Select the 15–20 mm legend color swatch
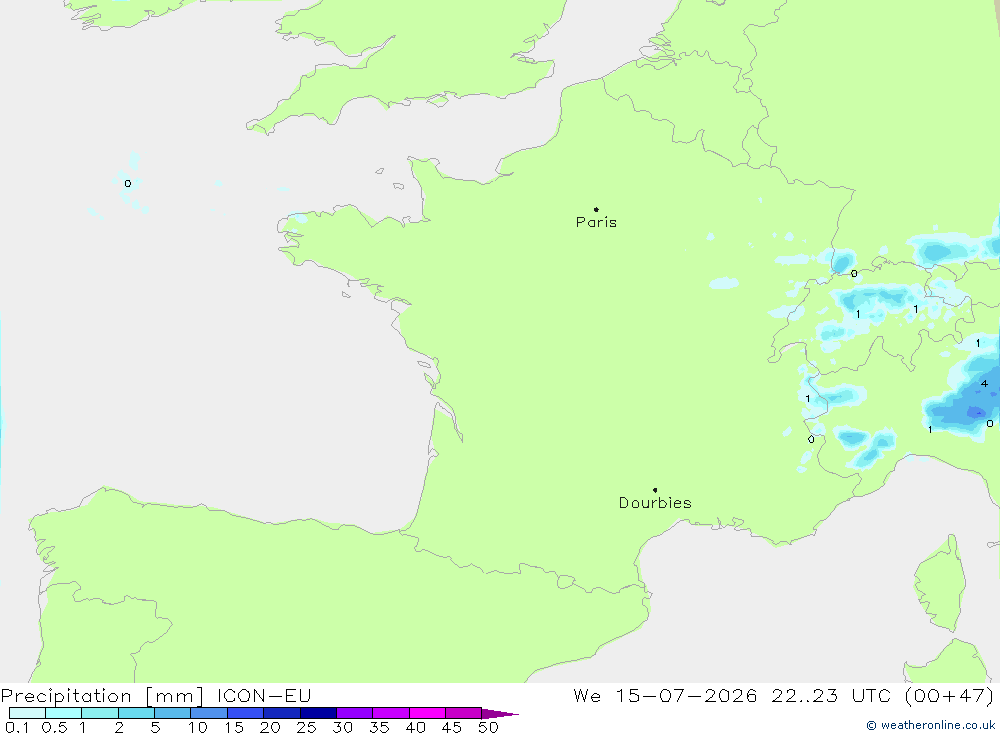 tap(246, 713)
